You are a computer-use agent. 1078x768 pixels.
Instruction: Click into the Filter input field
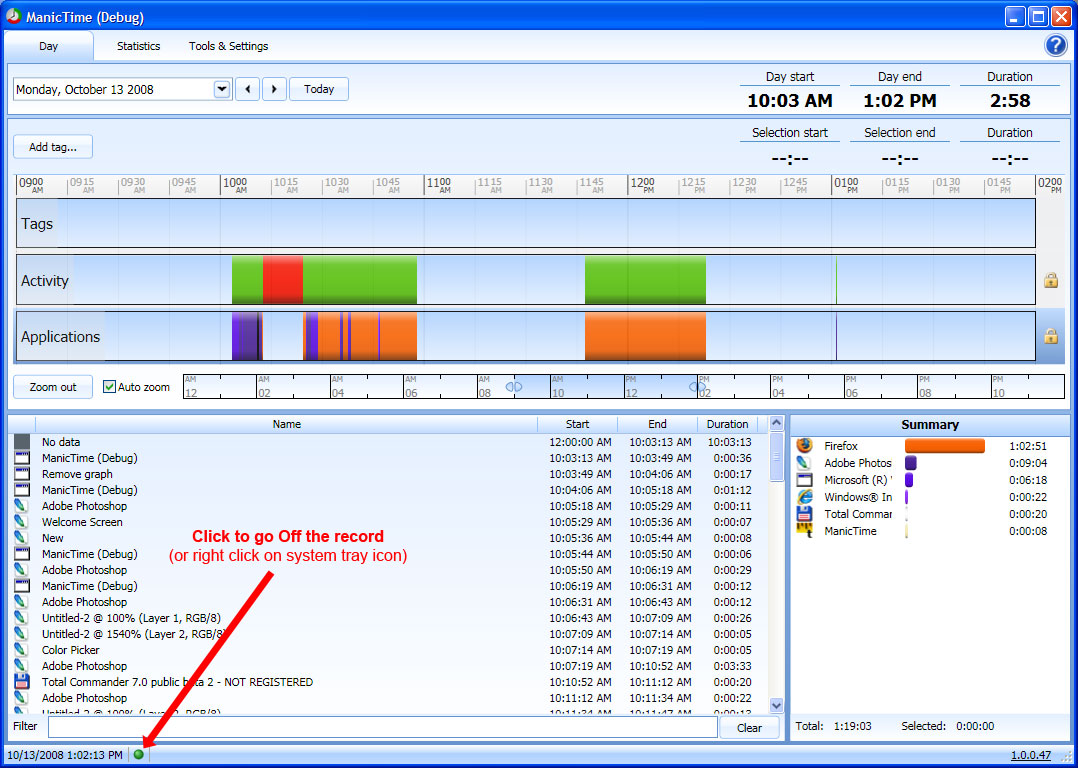pyautogui.click(x=382, y=727)
